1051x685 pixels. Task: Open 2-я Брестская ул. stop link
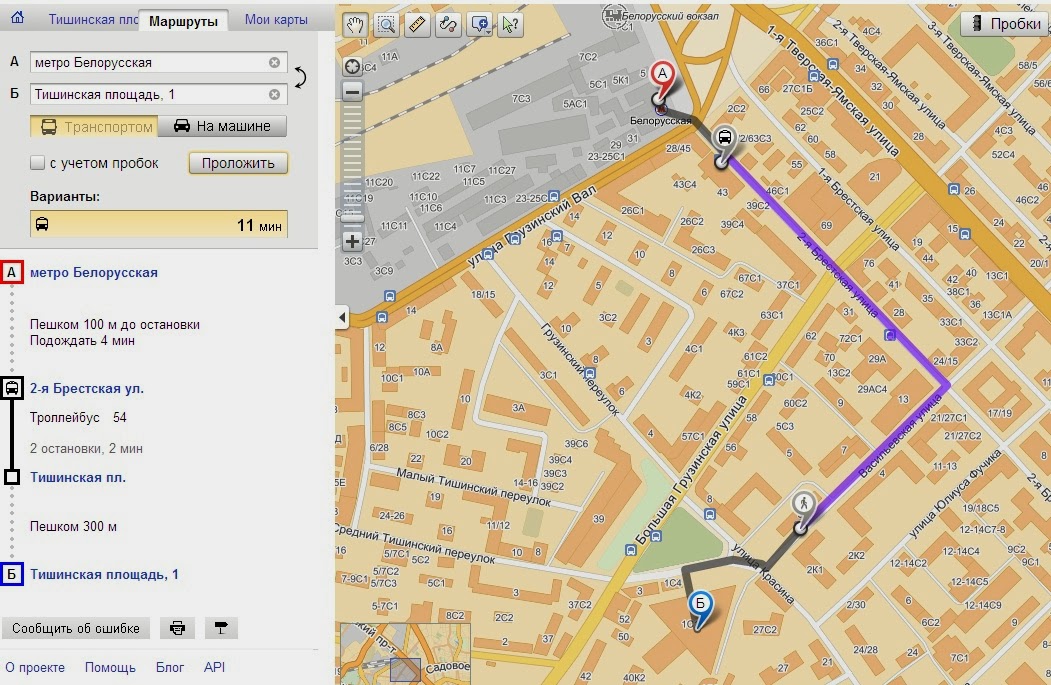(86, 388)
